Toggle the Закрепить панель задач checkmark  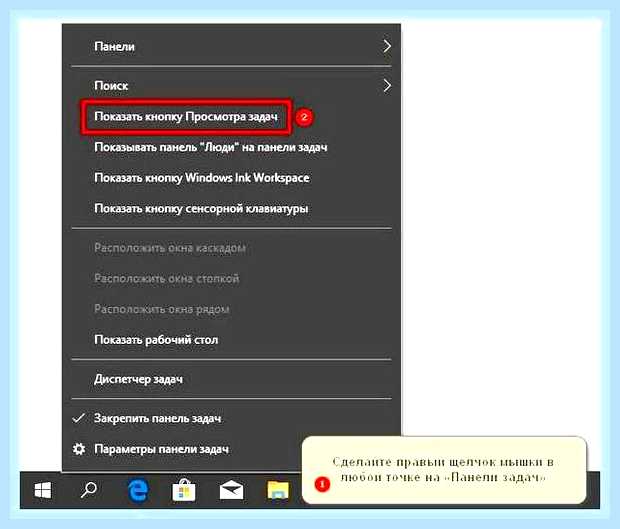click(79, 418)
